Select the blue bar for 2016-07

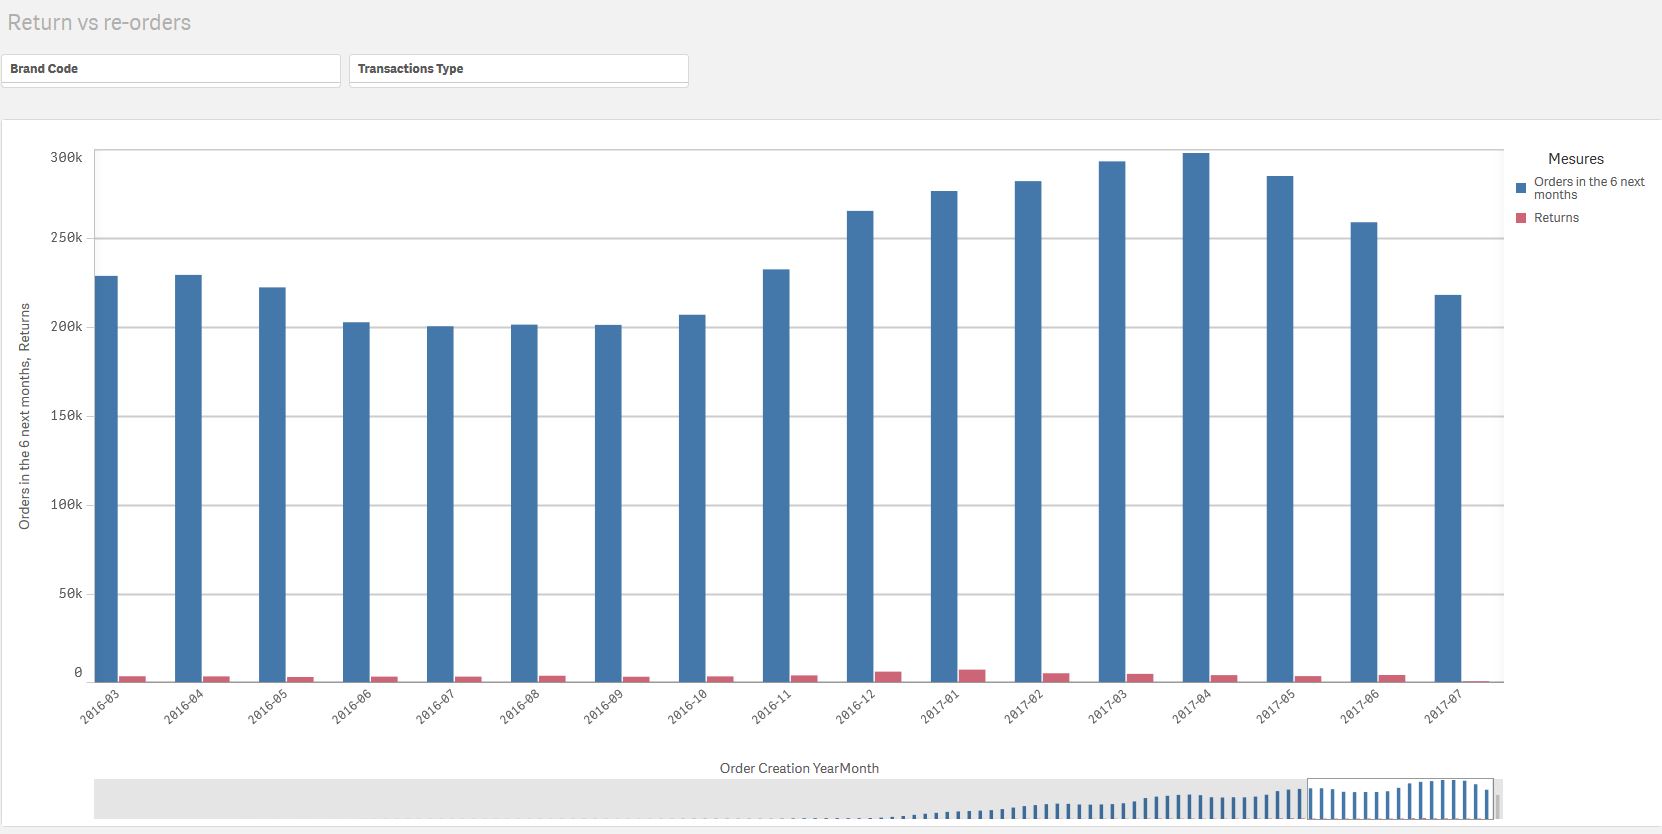pos(440,504)
